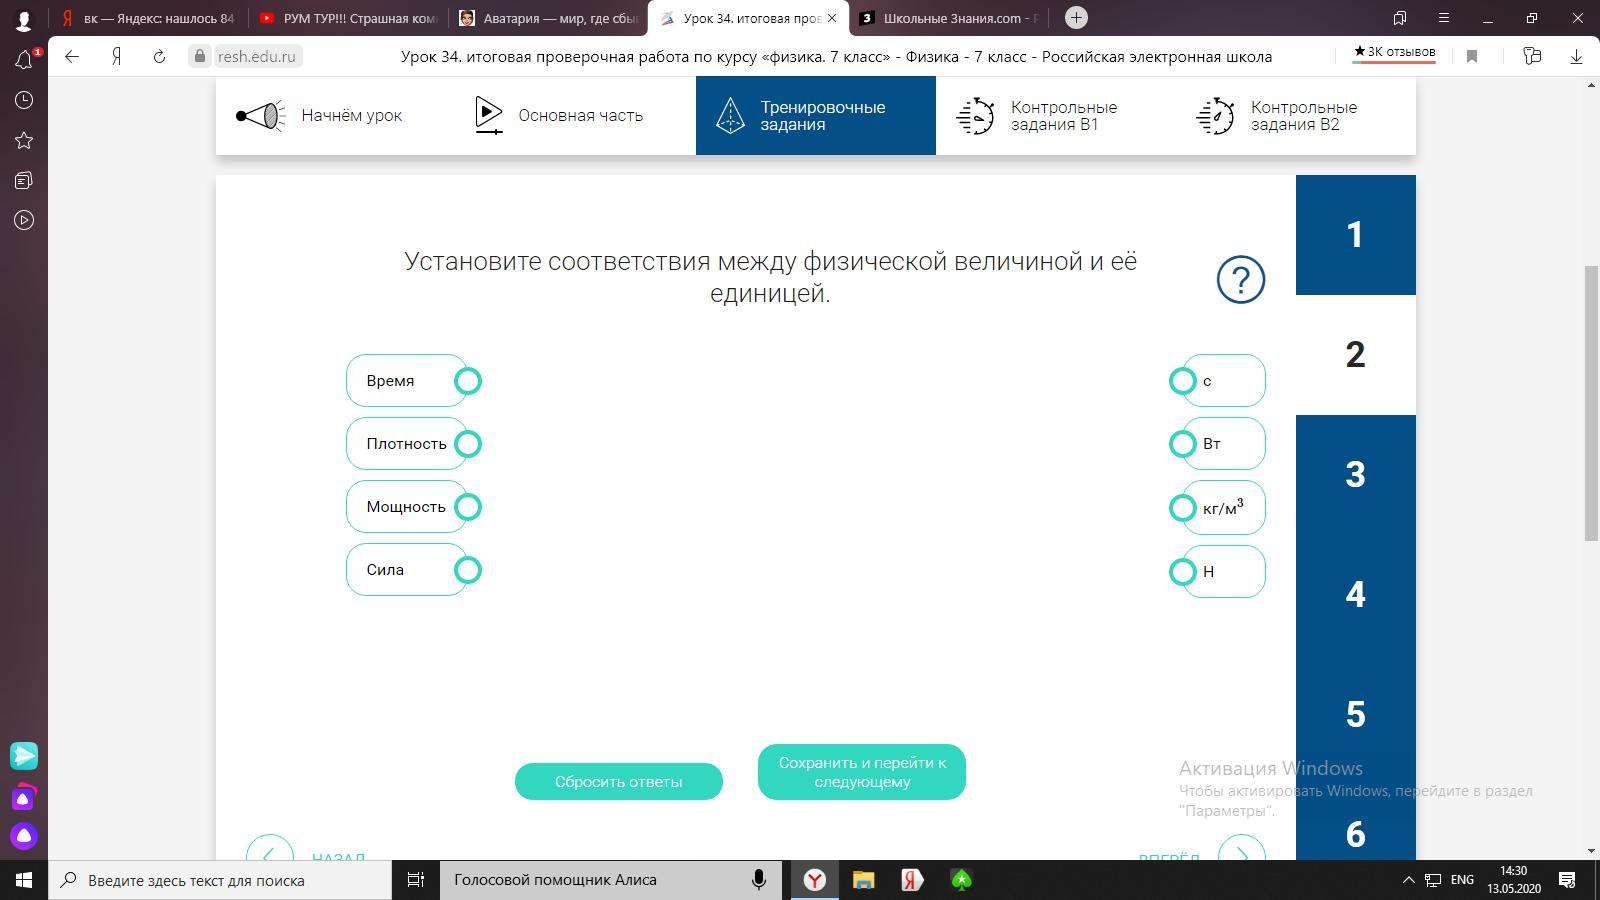Viewport: 1600px width, 900px height.
Task: Open notifications bell in browser sidebar
Action: pyautogui.click(x=24, y=60)
